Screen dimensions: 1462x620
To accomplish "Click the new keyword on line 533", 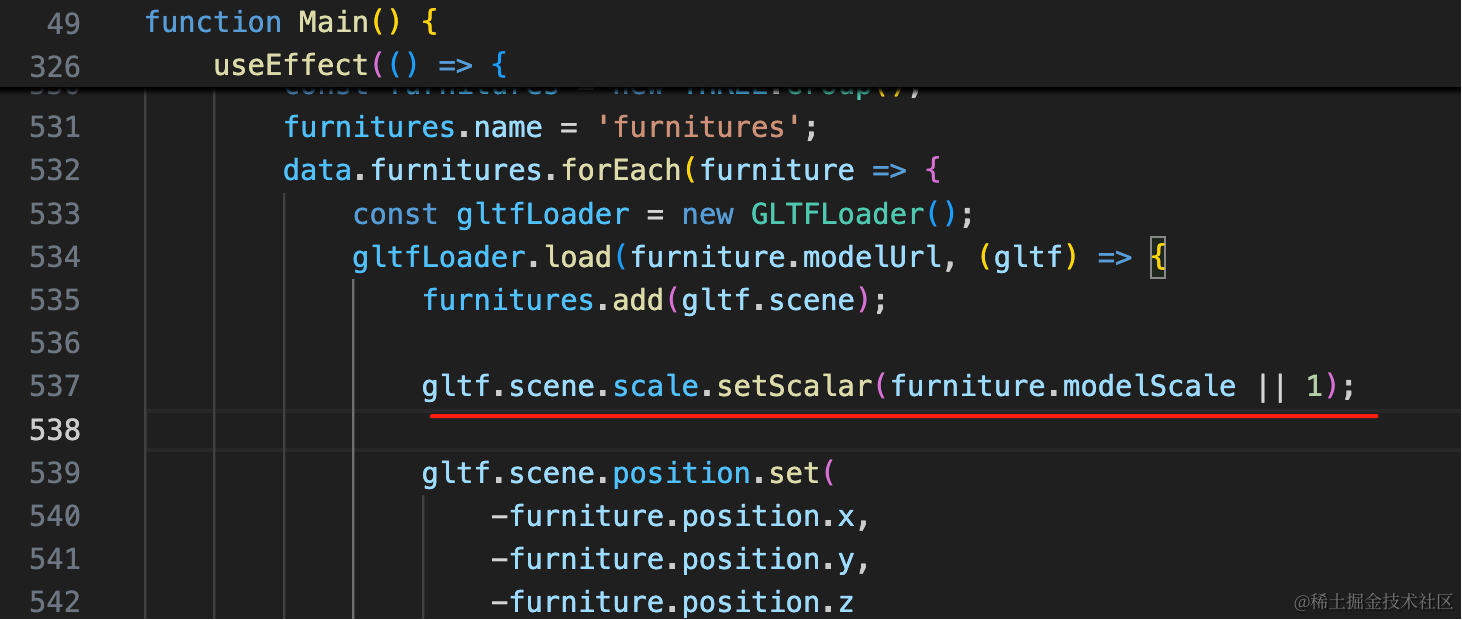I will point(707,214).
